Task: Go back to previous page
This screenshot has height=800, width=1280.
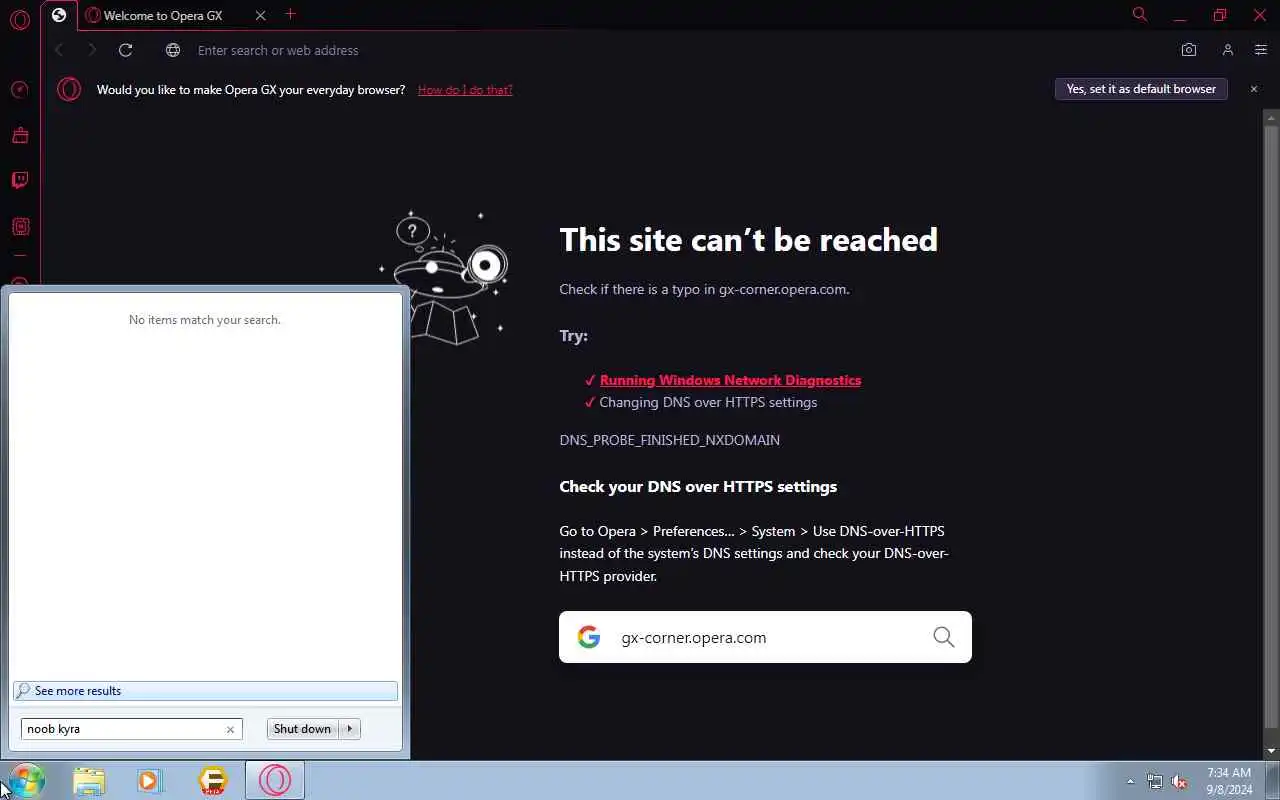Action: 59,50
